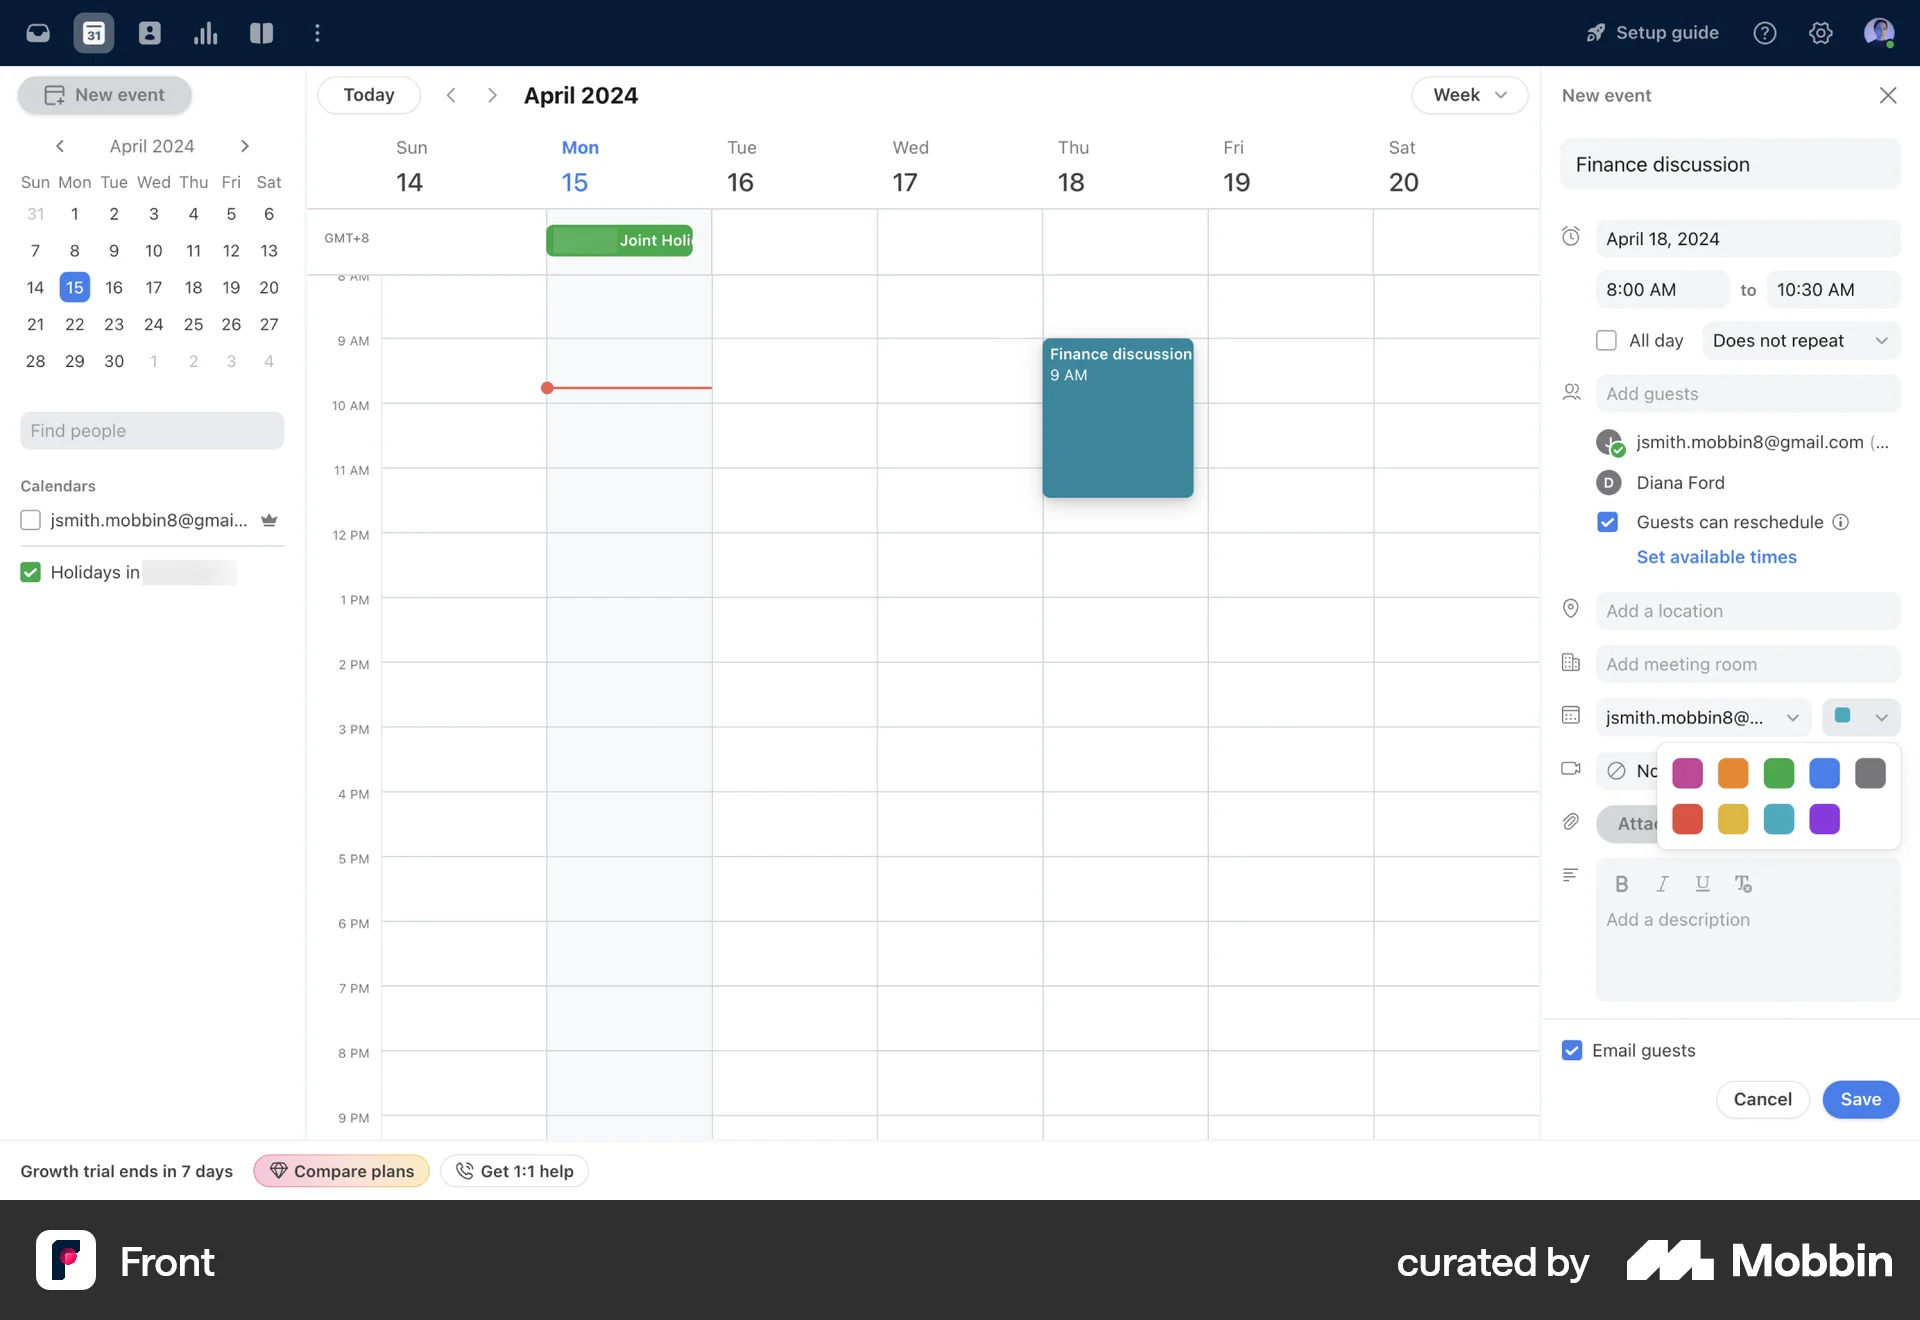Uncheck the All day option
Screen dimensions: 1920x1320
pos(1606,340)
